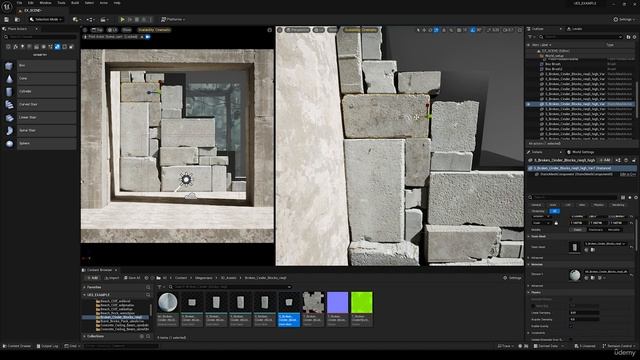Open the Help menu
Viewport: 640px width, 360px height.
(x=117, y=3)
